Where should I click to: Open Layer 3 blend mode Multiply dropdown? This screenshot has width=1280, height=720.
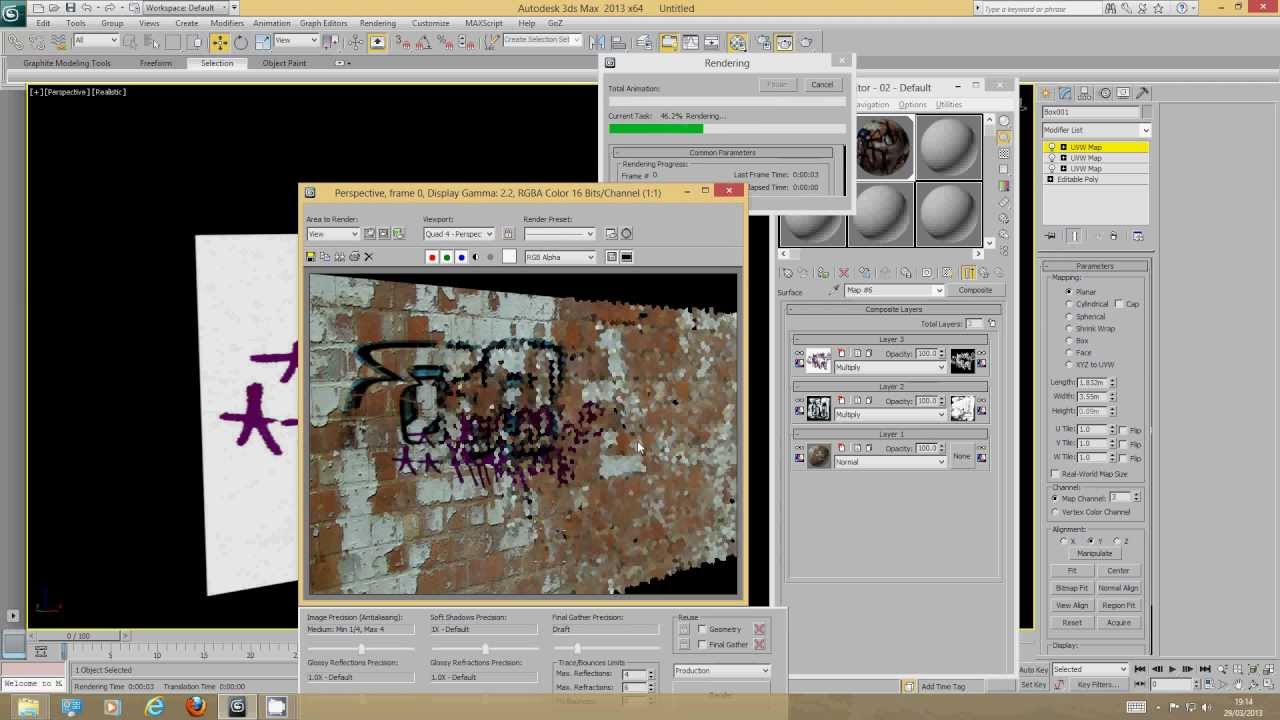click(x=889, y=368)
